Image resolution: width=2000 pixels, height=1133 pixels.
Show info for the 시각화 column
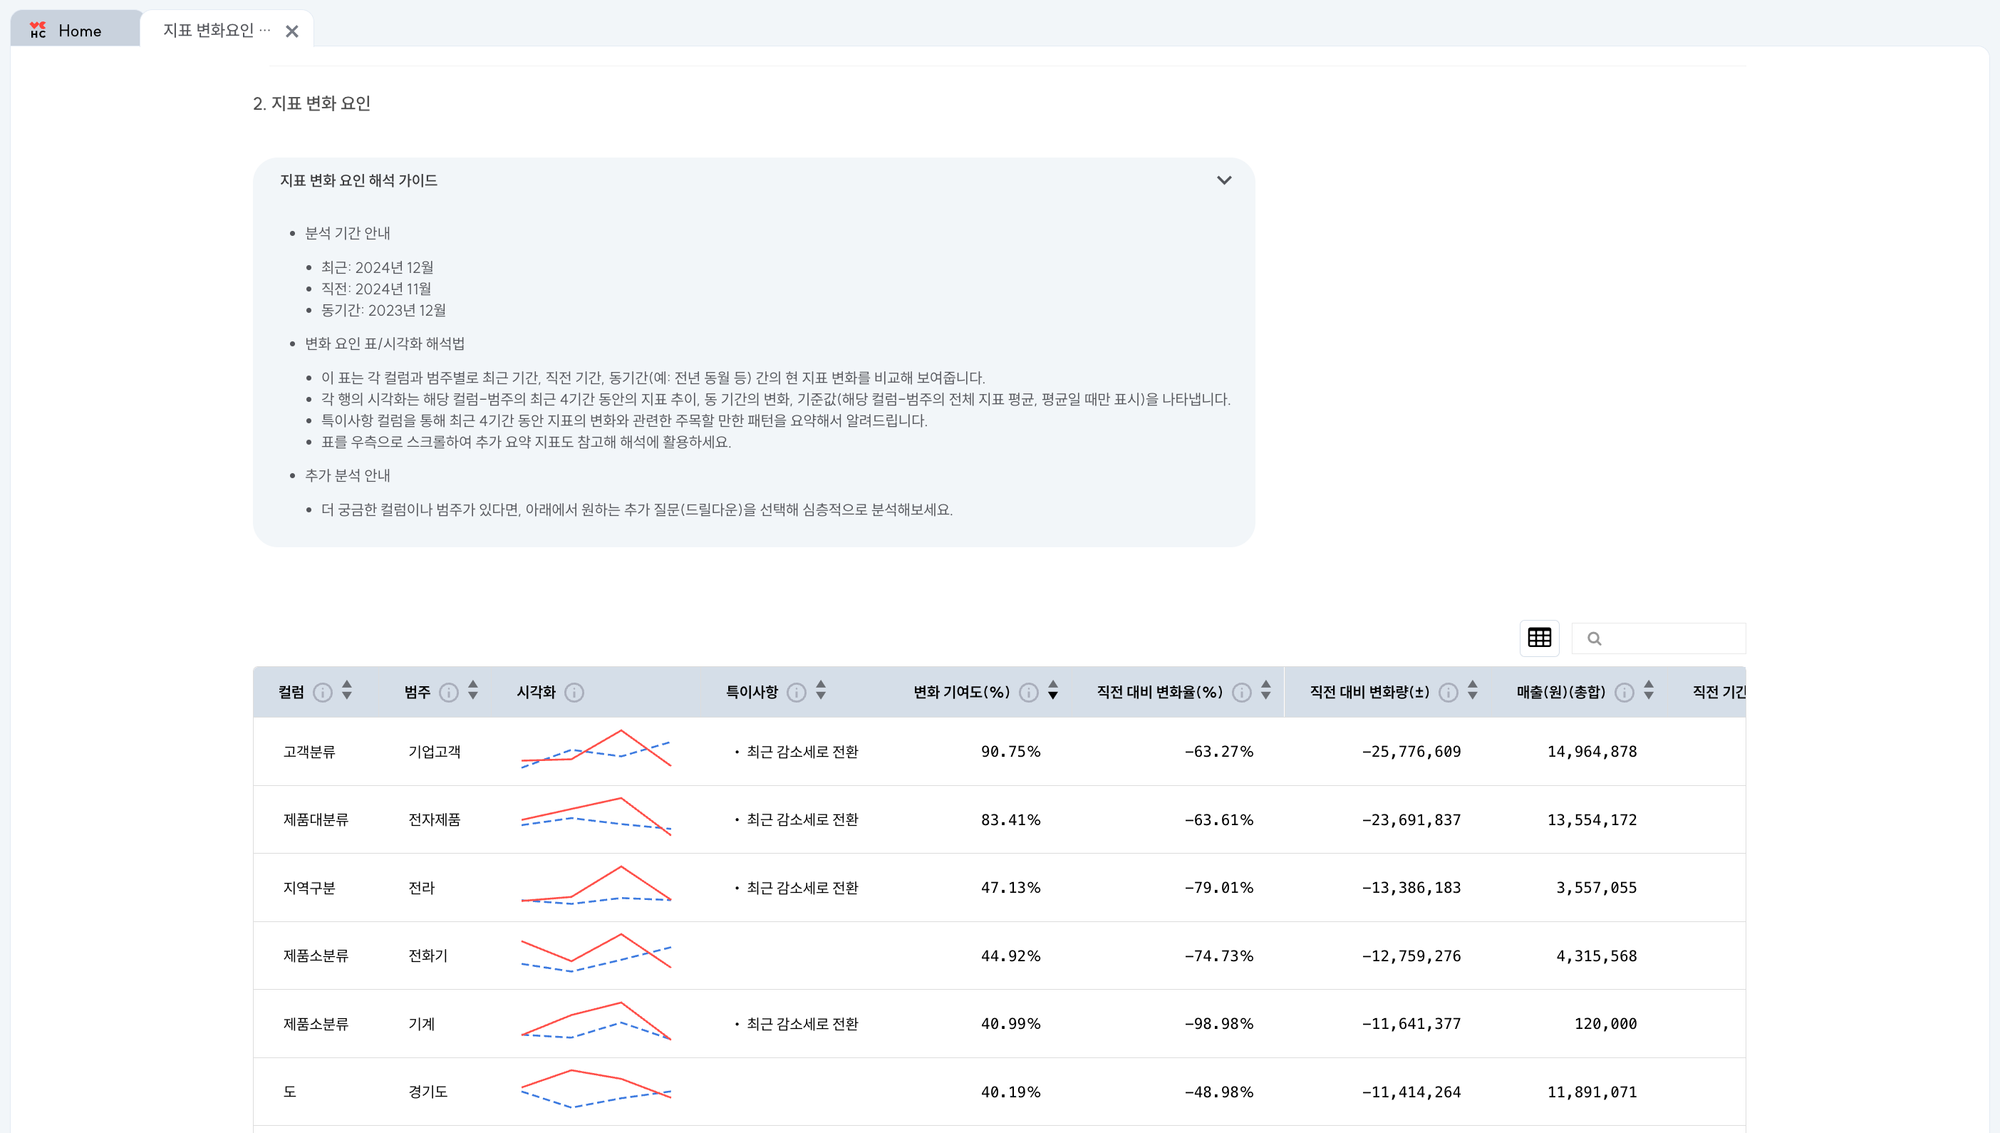tap(574, 692)
